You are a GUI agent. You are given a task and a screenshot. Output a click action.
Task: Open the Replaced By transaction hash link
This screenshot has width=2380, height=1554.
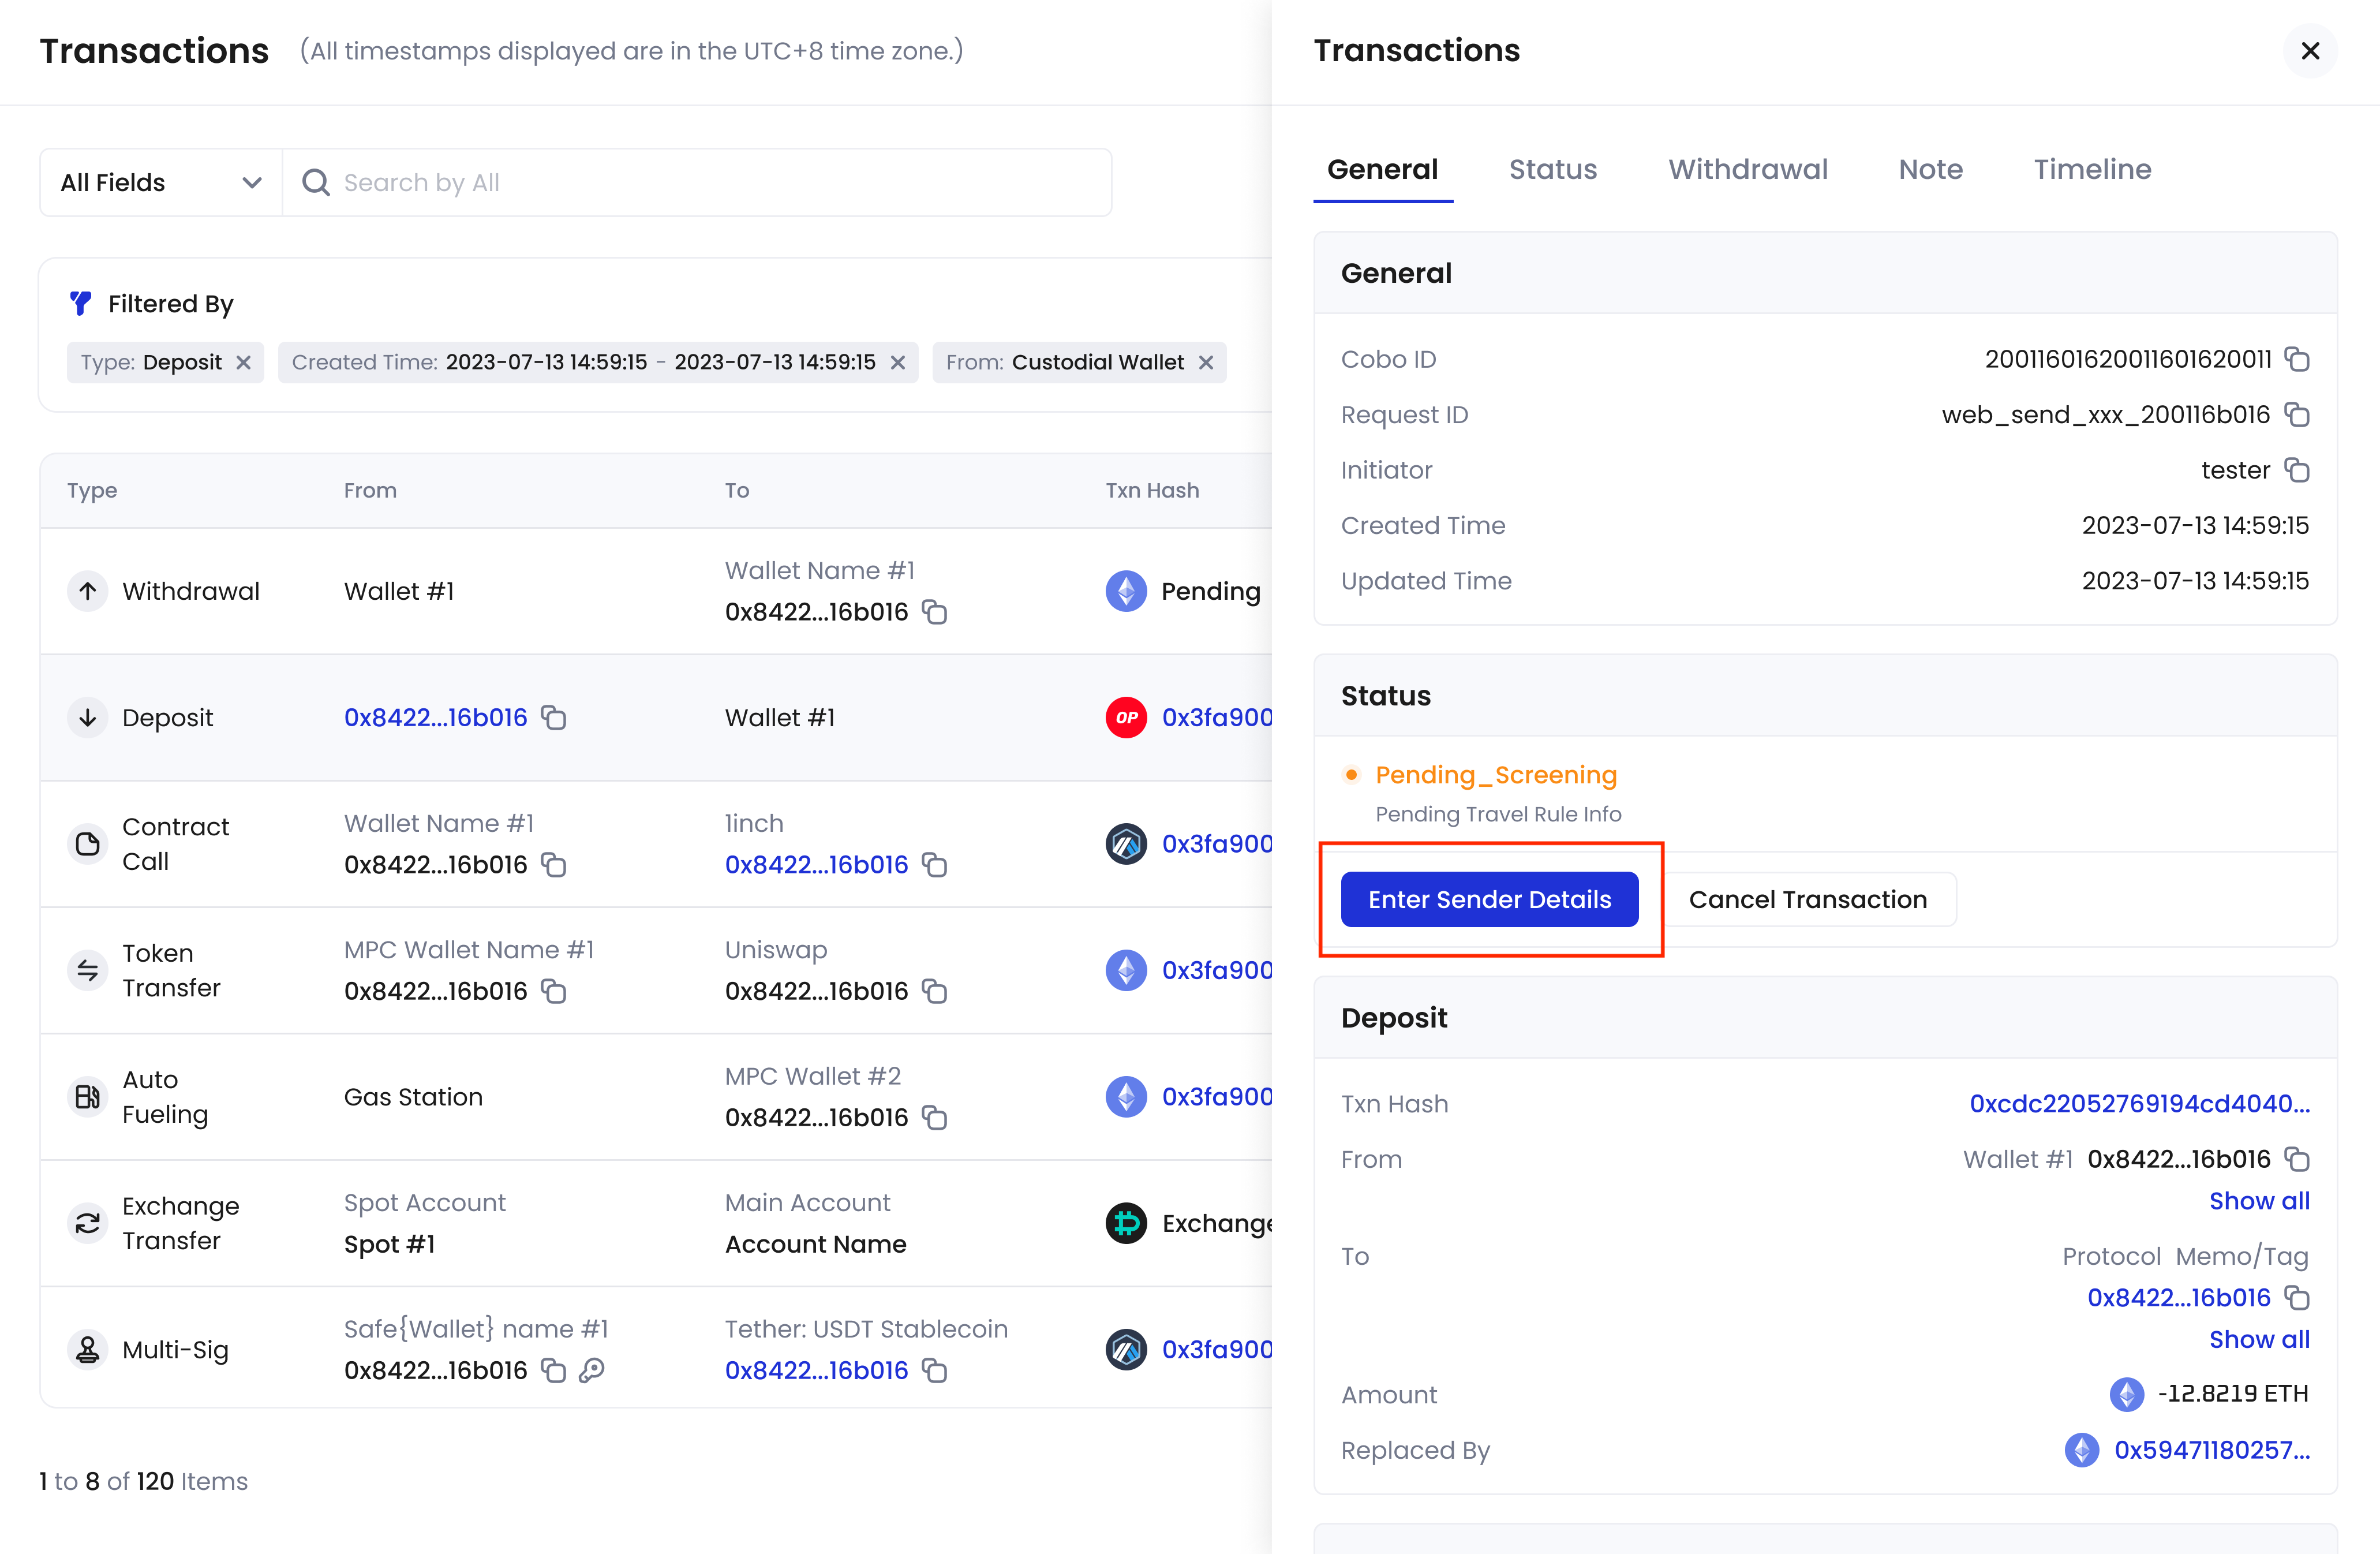2211,1450
